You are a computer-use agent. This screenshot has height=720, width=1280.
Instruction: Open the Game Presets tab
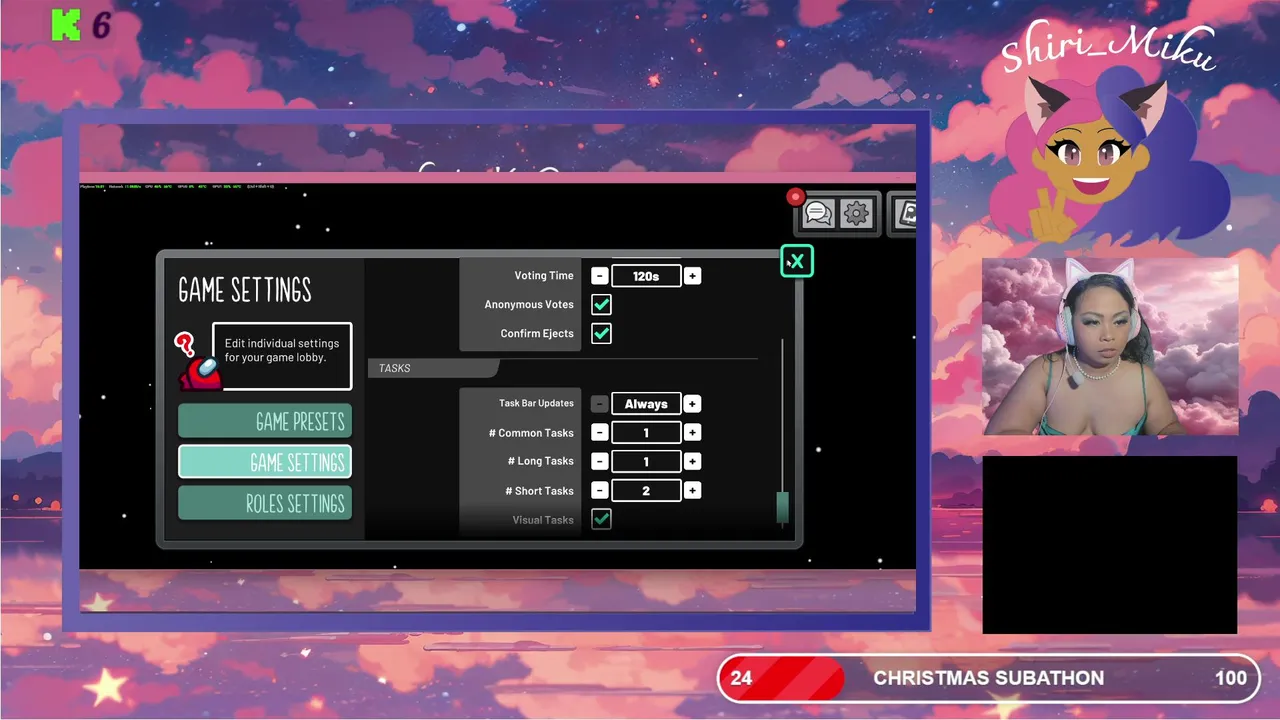pos(265,421)
